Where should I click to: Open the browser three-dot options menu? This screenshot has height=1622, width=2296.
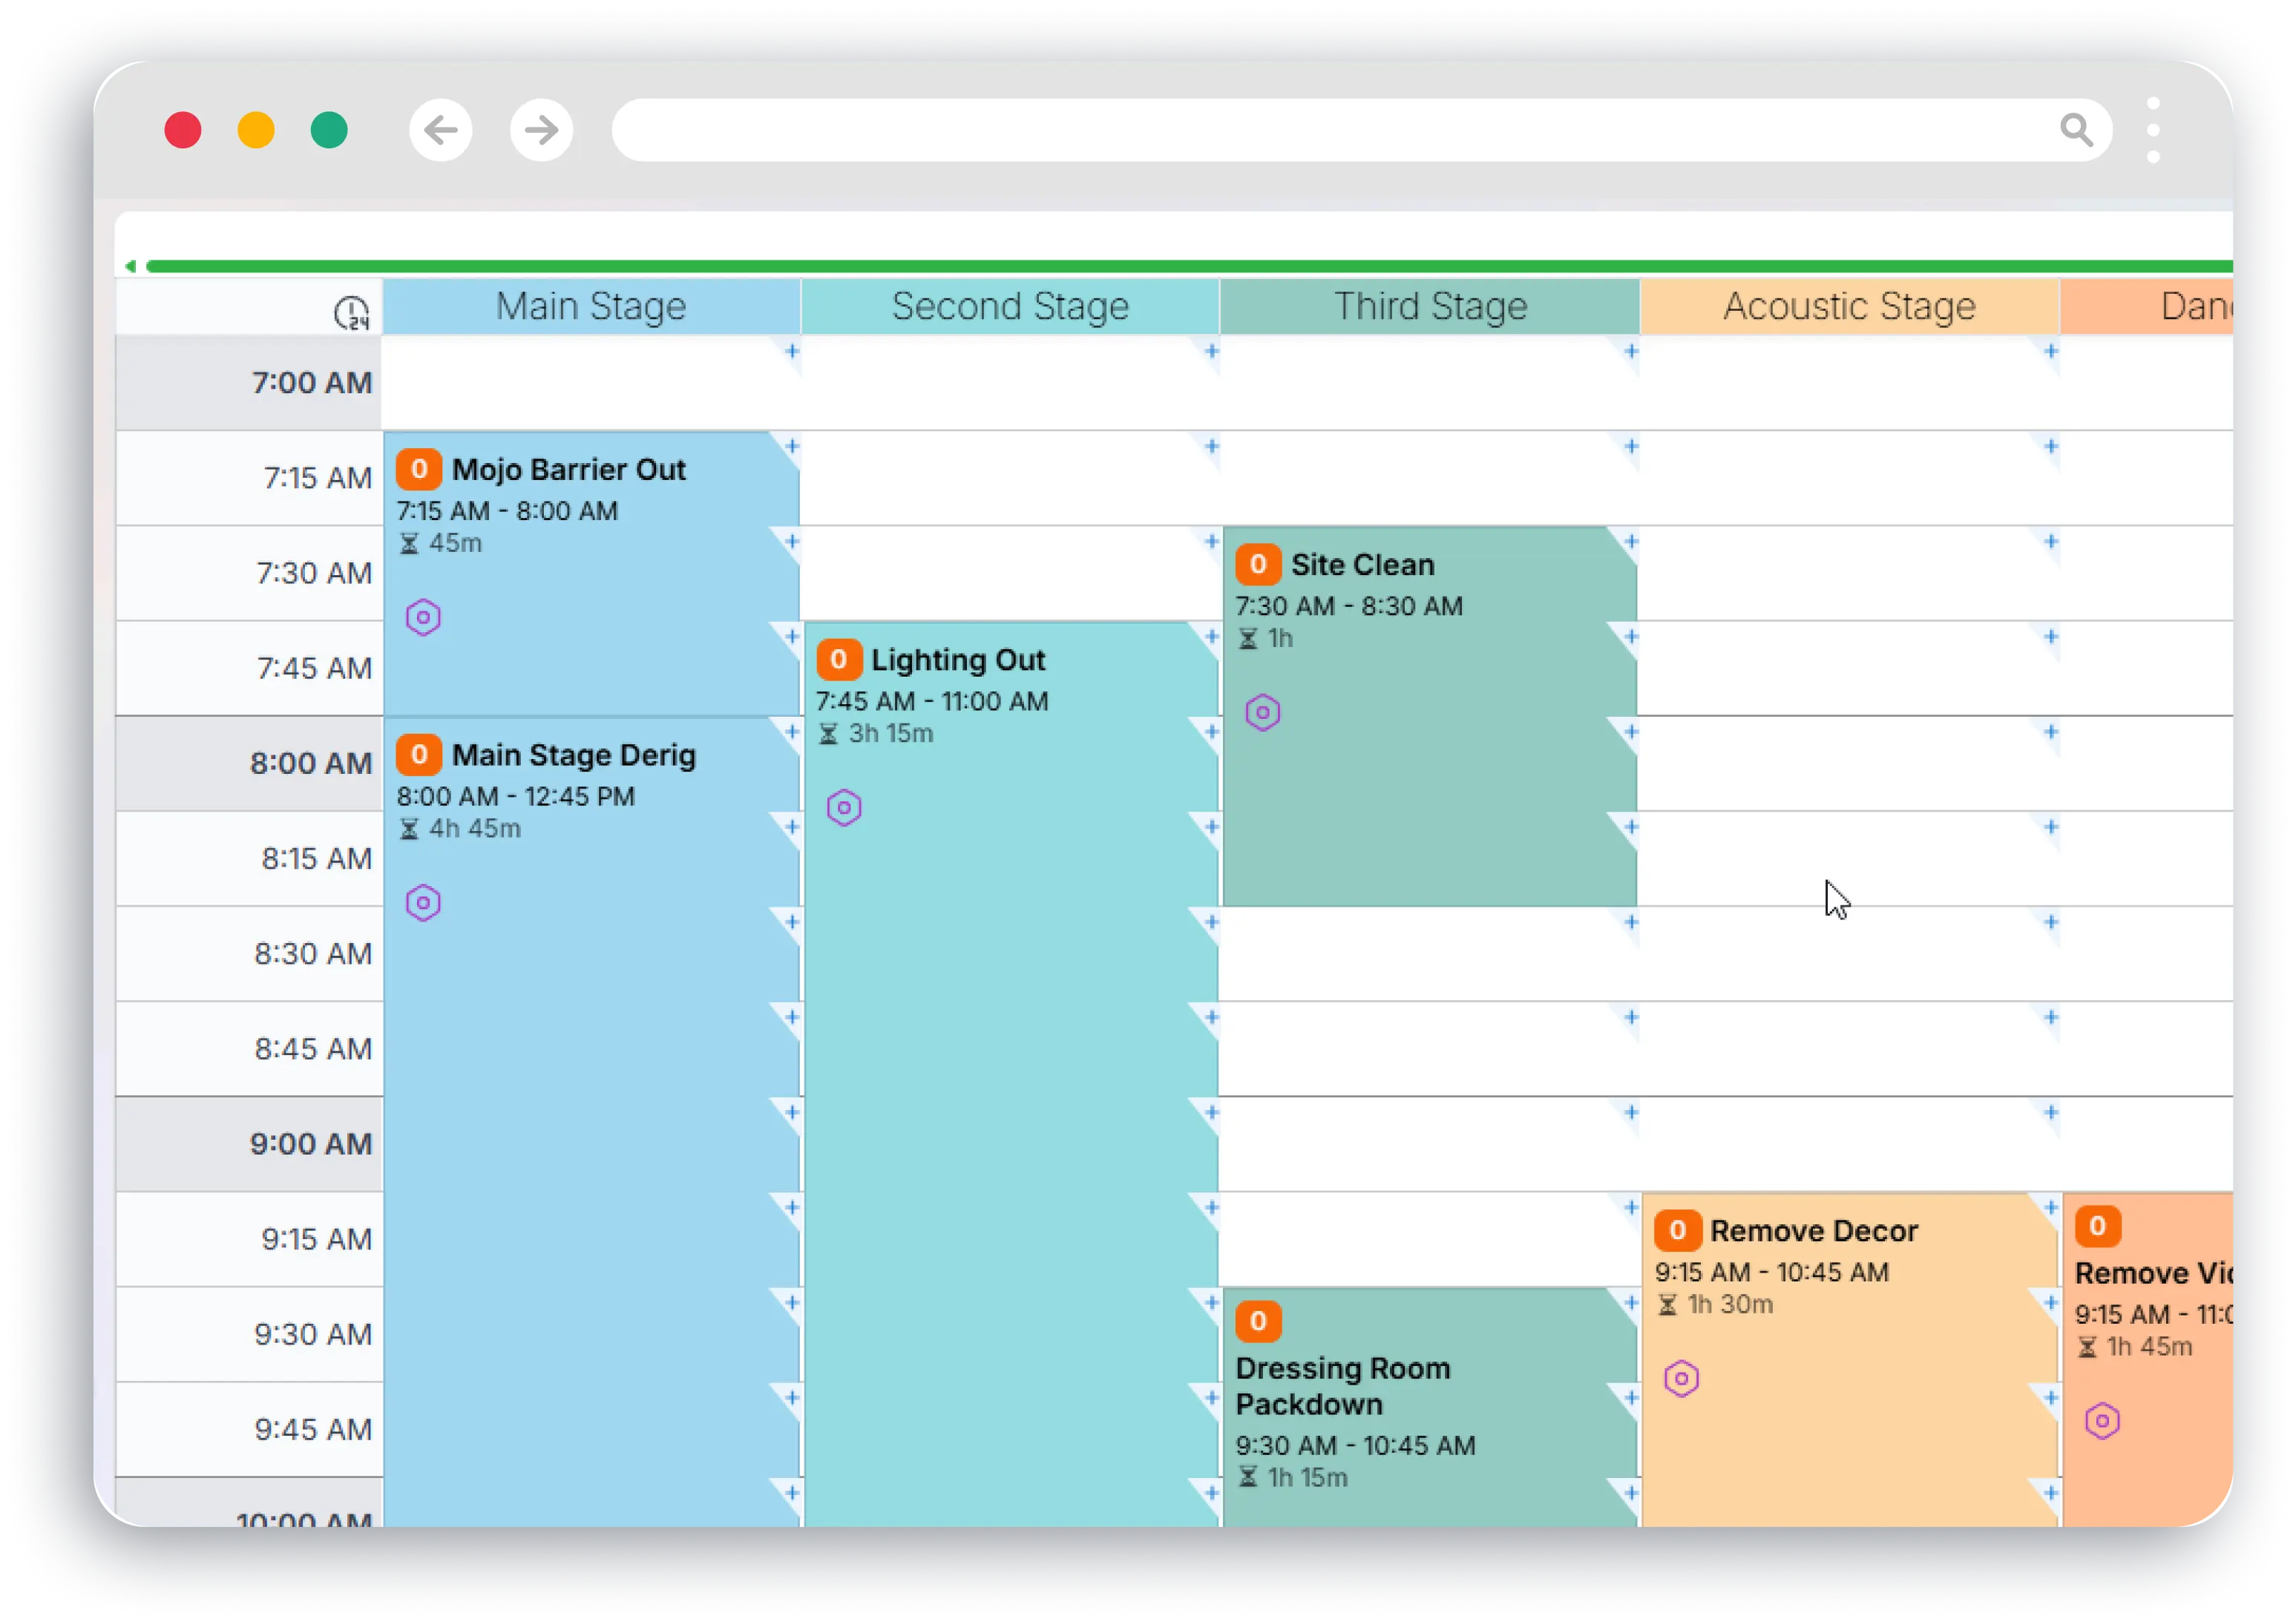pyautogui.click(x=2152, y=130)
